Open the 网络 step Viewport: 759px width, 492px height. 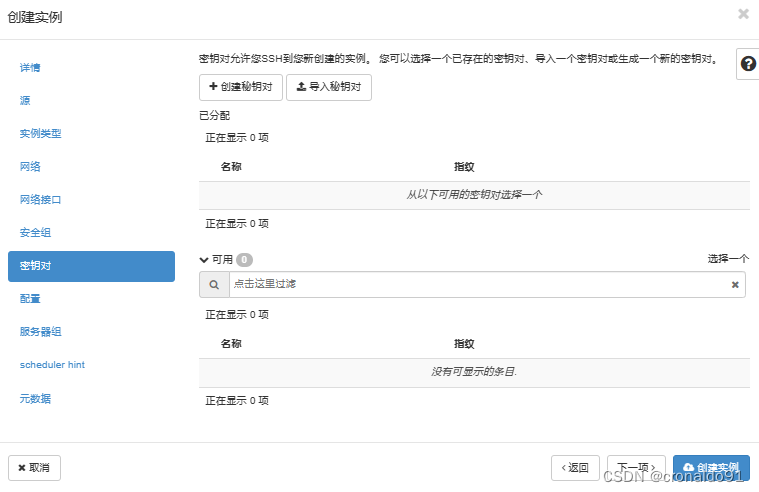[30, 167]
